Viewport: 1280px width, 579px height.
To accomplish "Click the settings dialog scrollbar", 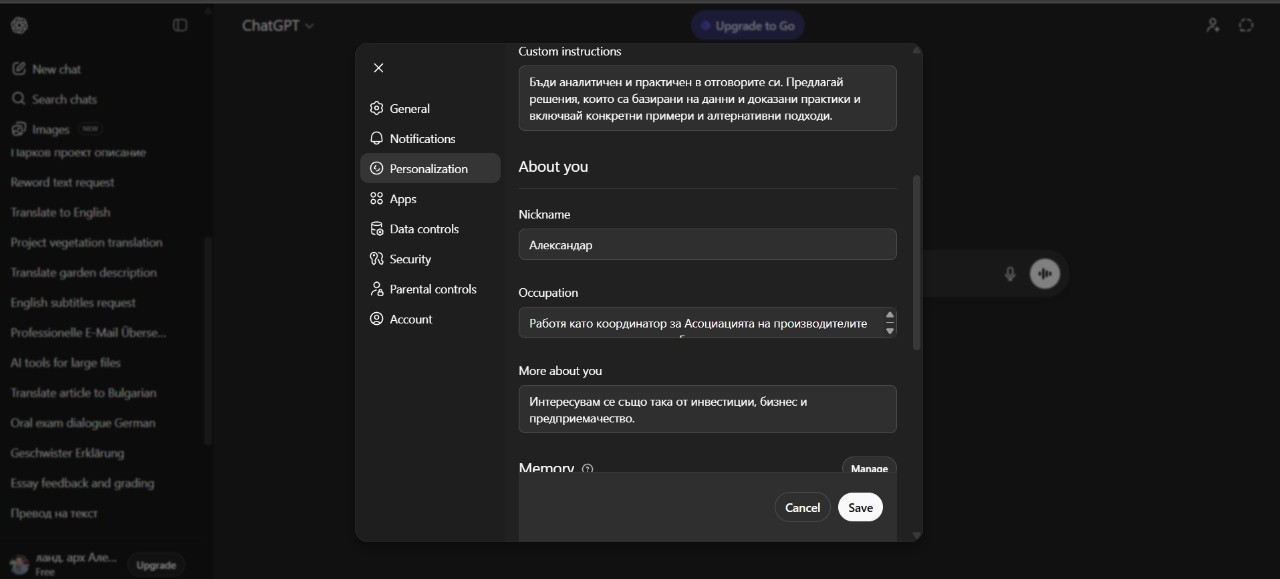I will 916,262.
